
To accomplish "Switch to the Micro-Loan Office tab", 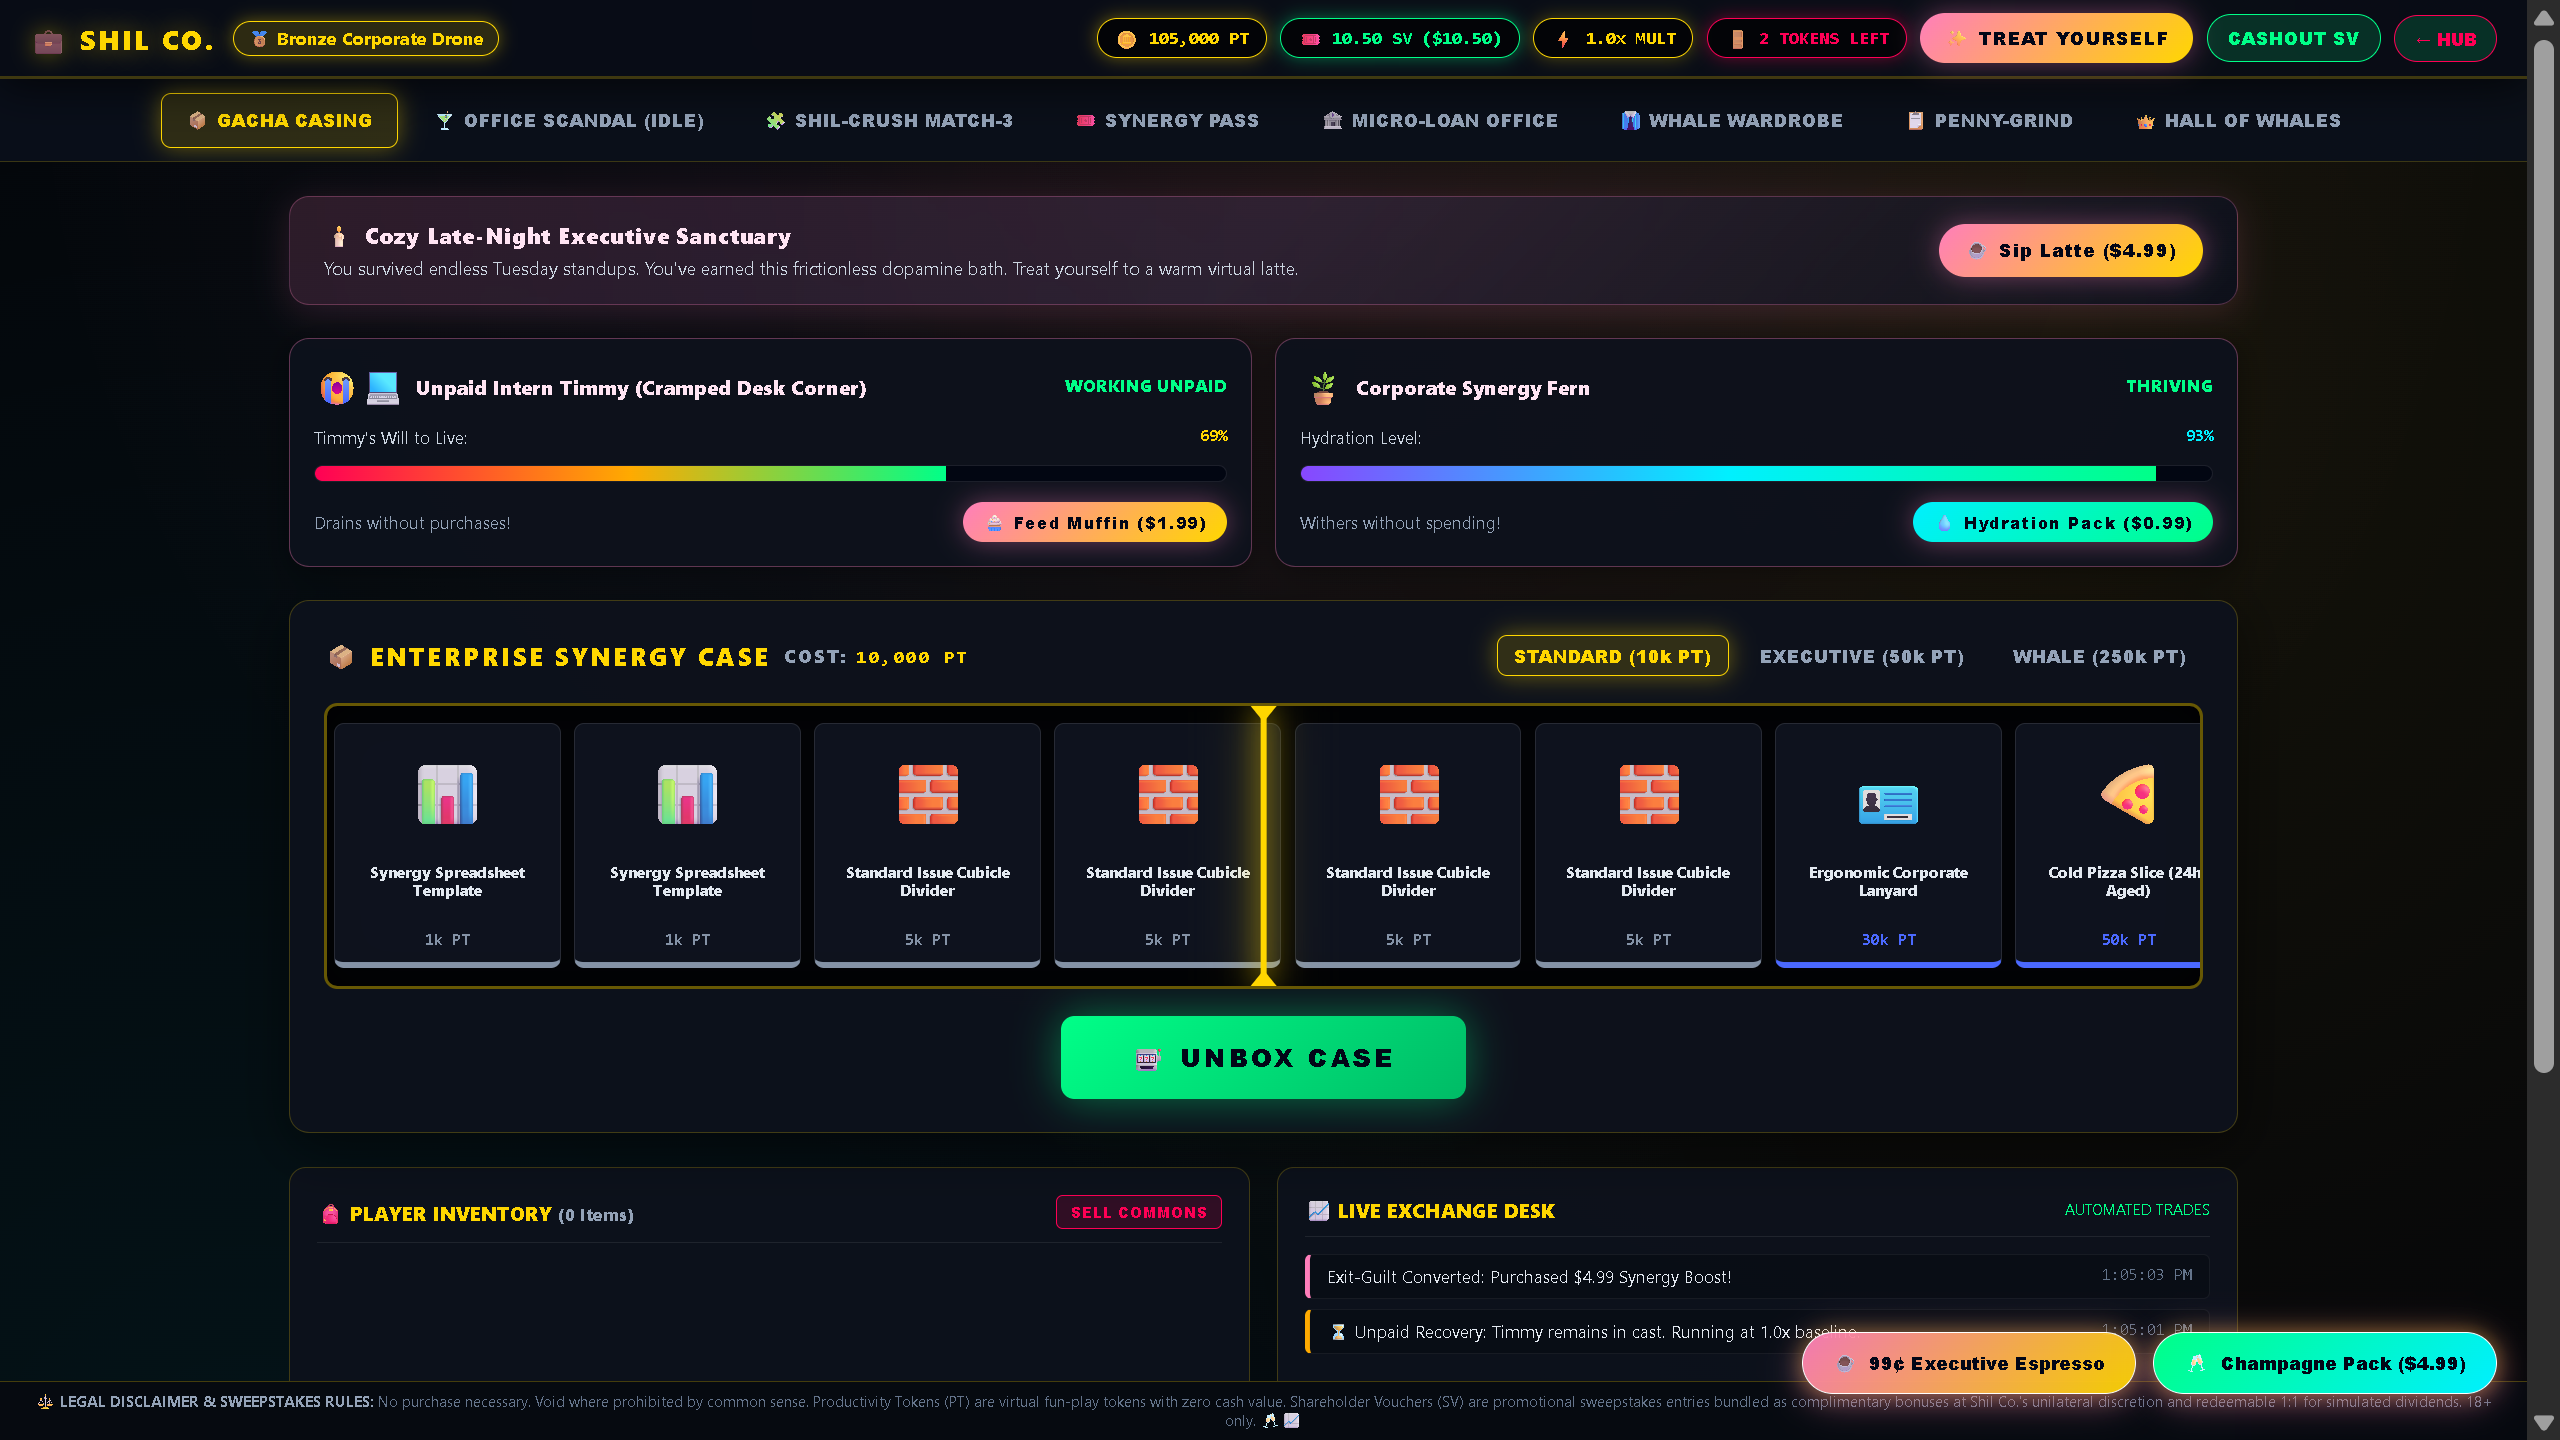I will (1440, 120).
